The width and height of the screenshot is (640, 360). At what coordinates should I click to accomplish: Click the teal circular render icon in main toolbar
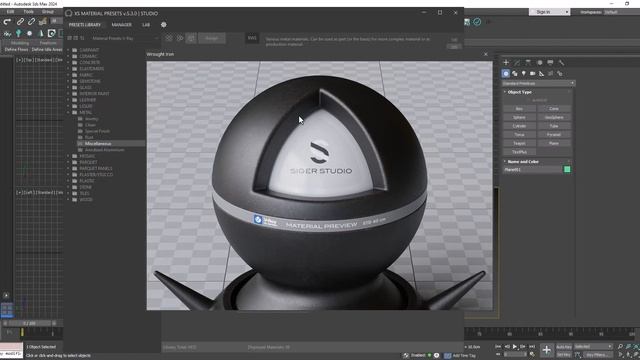point(477,22)
